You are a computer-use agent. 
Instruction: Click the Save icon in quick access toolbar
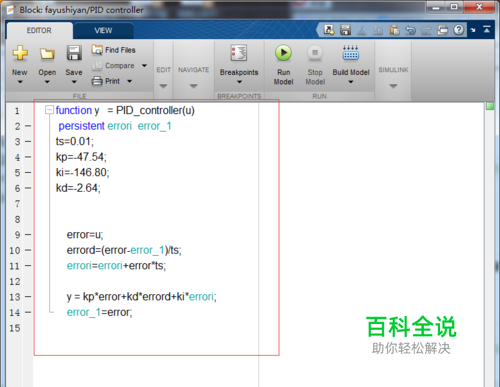tap(345, 30)
